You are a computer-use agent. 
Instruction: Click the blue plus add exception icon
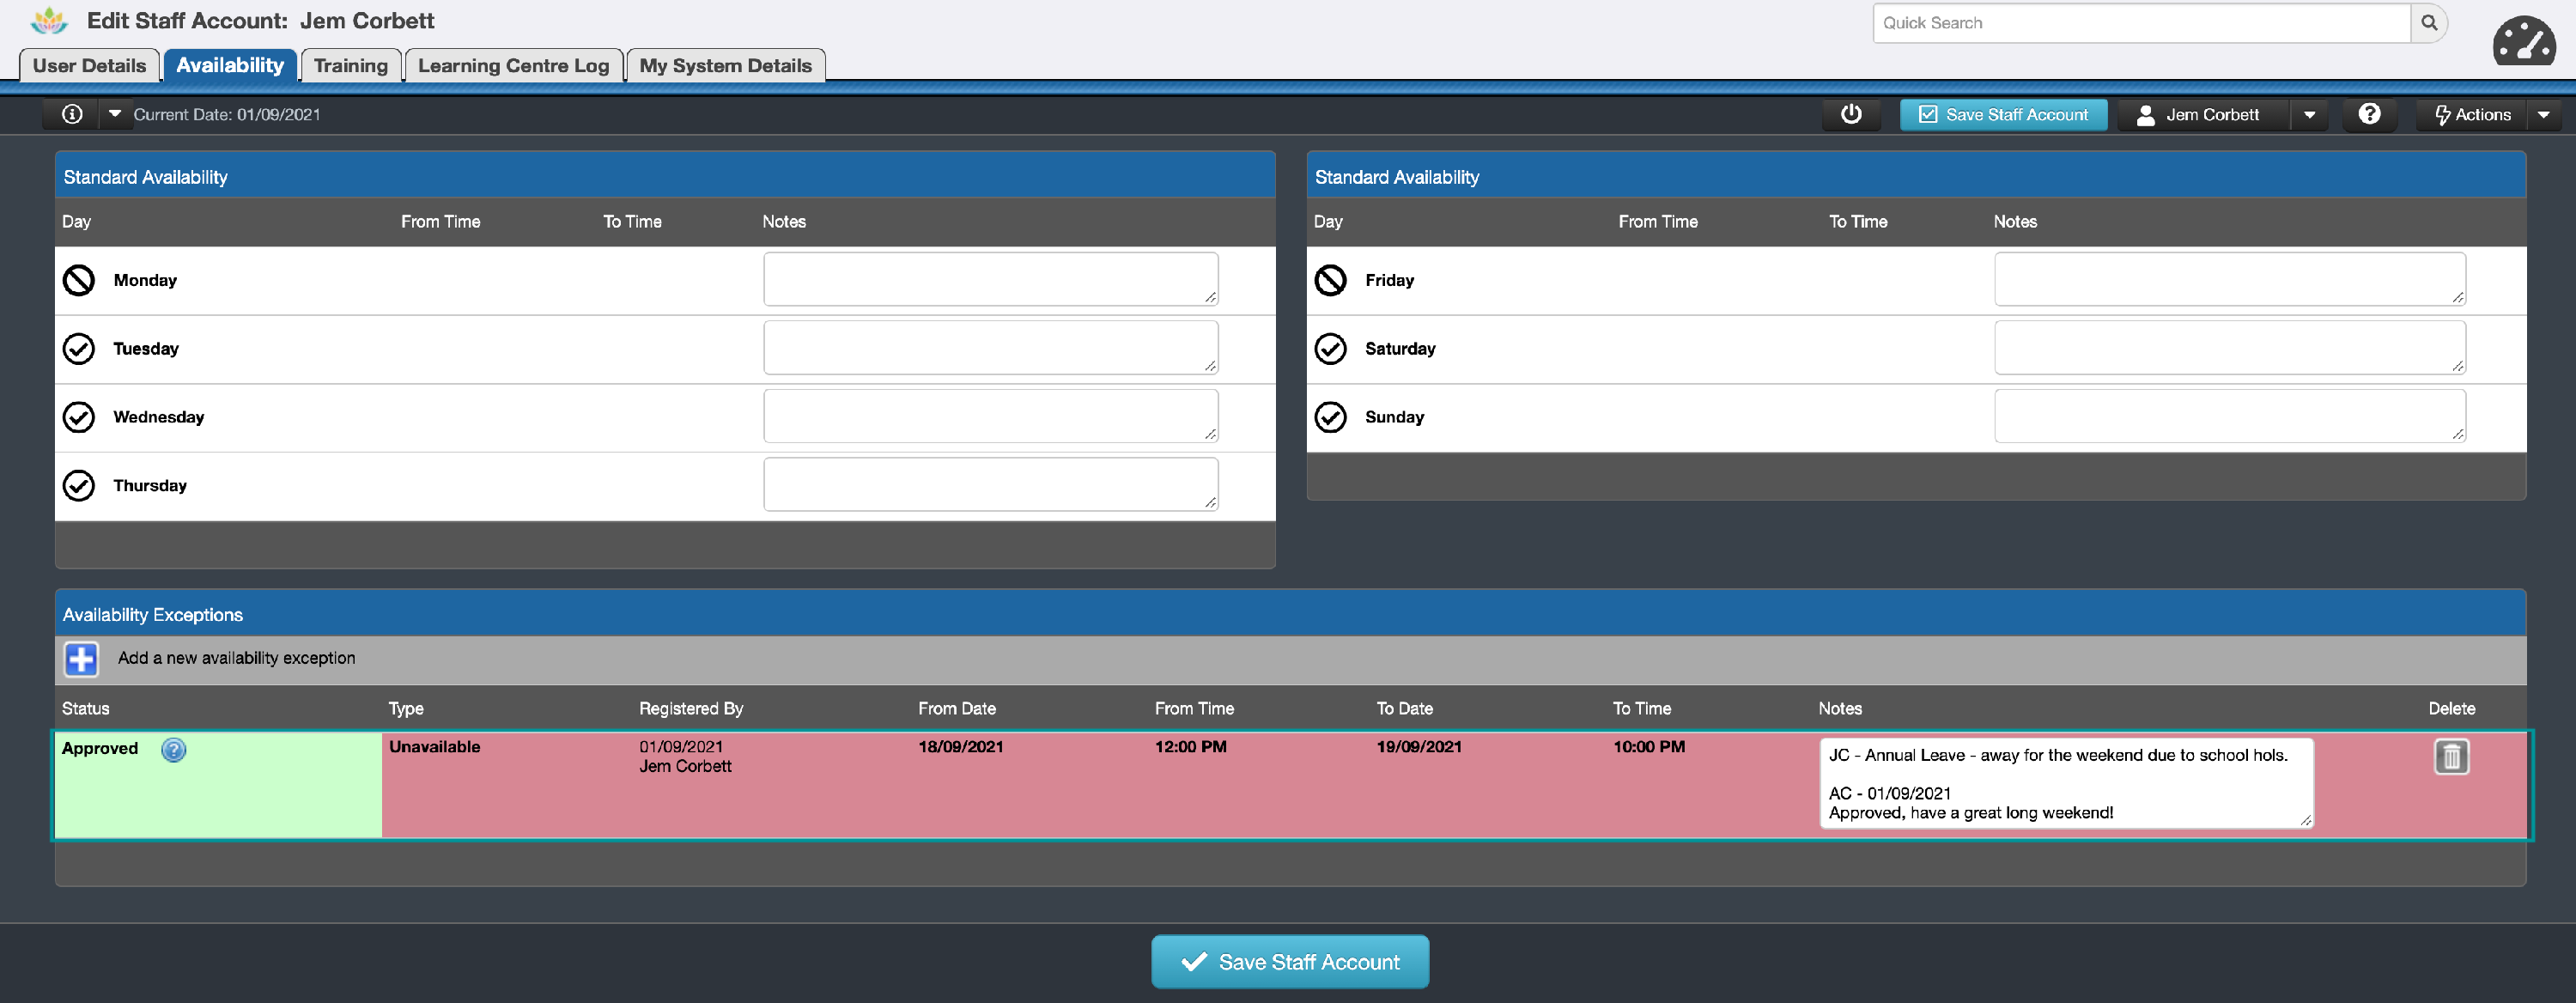pyautogui.click(x=81, y=659)
